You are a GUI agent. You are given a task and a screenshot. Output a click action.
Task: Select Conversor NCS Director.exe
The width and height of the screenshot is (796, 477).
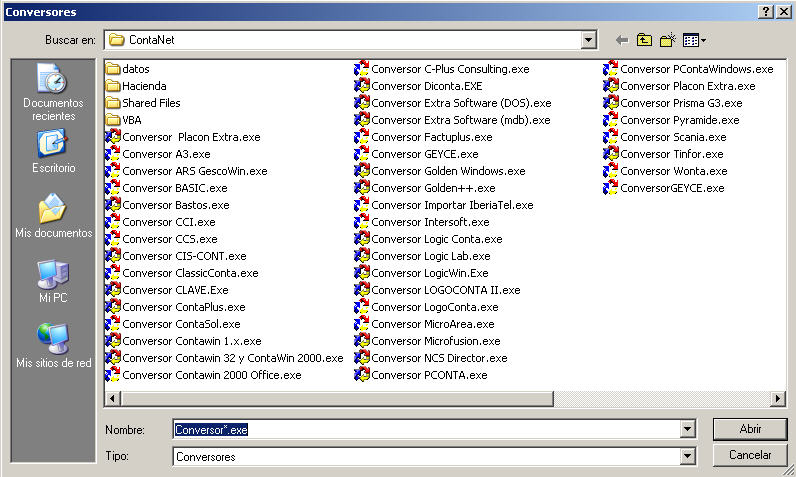[432, 358]
